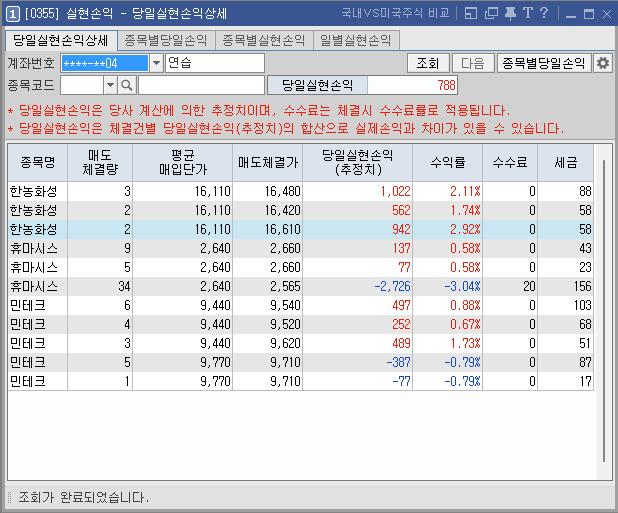The image size is (618, 513).
Task: Expand the 종목코드 dropdown arrow
Action: [x=110, y=85]
